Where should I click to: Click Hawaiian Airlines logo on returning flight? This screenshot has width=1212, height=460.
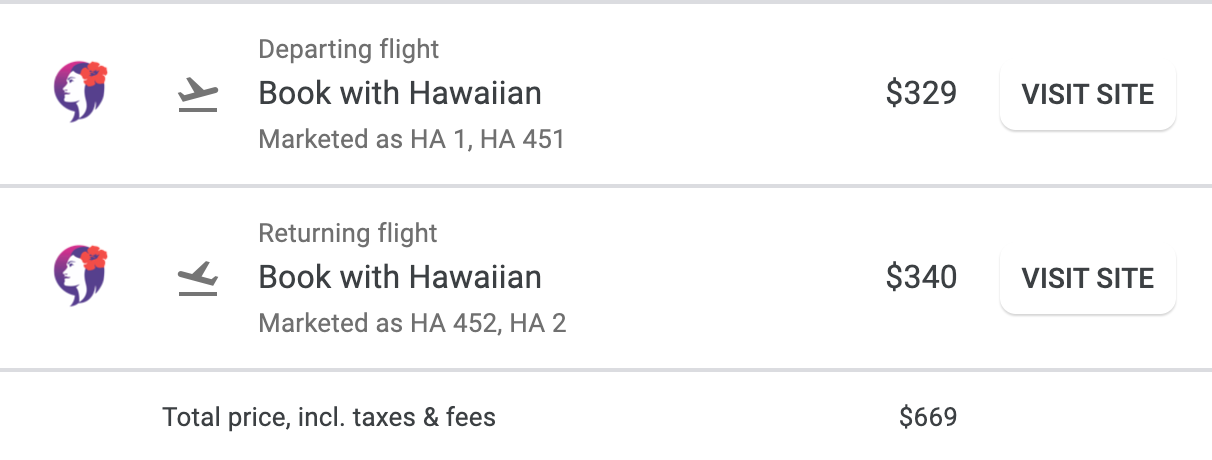(x=80, y=276)
